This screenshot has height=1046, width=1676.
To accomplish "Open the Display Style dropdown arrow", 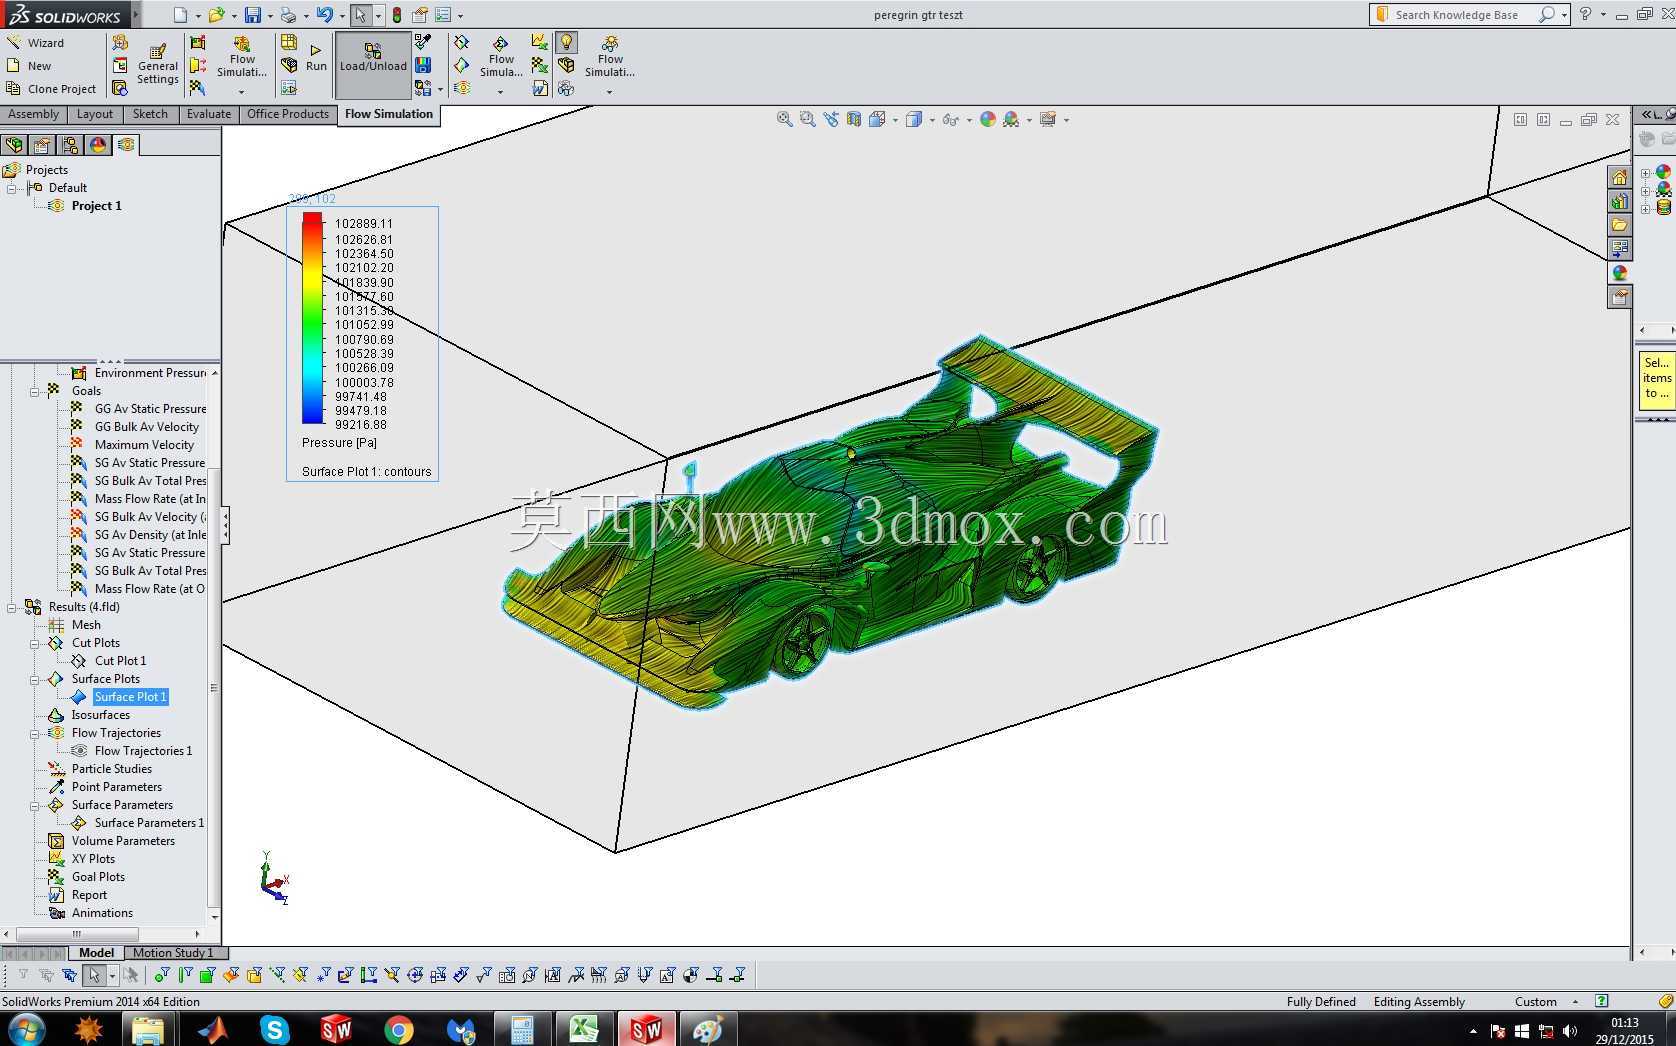I will pos(932,120).
